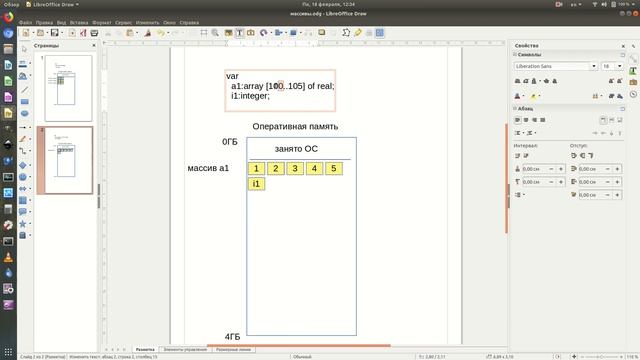The width and height of the screenshot is (640, 360).
Task: Select the straight Line drawing tool
Action: [x=24, y=89]
